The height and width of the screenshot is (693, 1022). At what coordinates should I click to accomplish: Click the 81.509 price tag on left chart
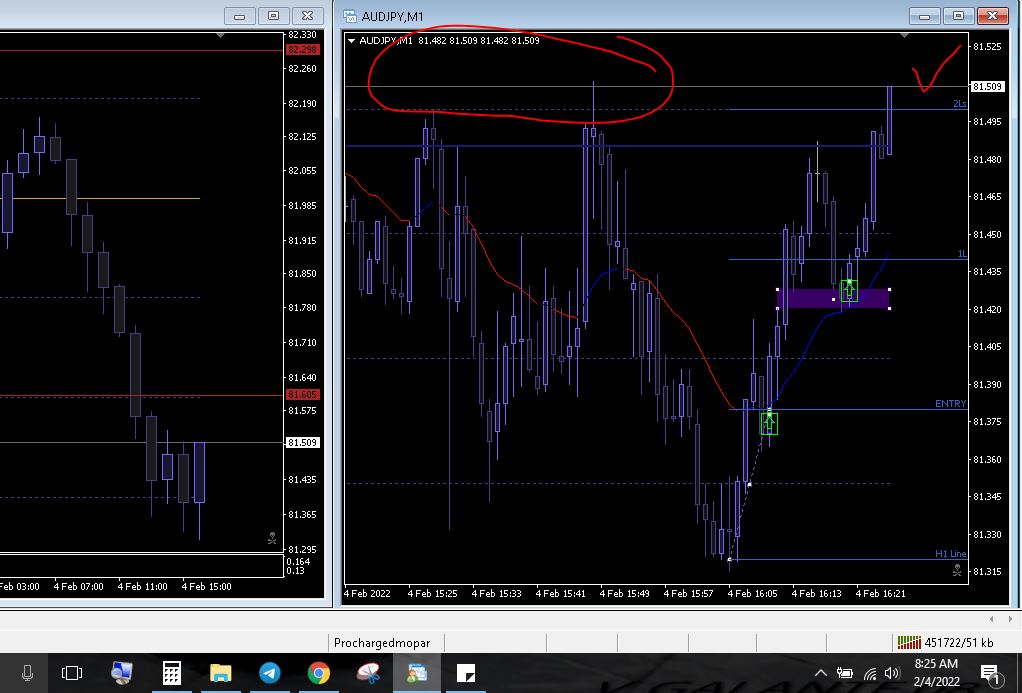(x=302, y=442)
